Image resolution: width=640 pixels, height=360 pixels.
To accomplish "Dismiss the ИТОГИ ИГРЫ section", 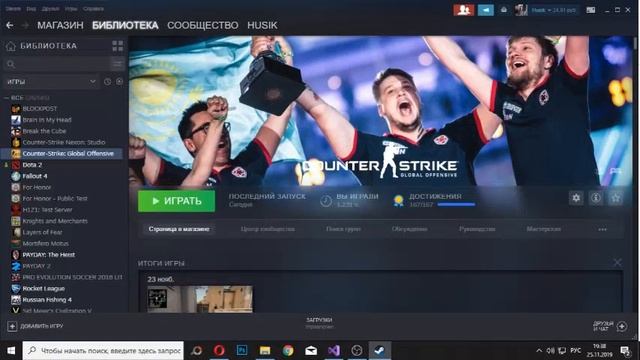I will tap(617, 262).
